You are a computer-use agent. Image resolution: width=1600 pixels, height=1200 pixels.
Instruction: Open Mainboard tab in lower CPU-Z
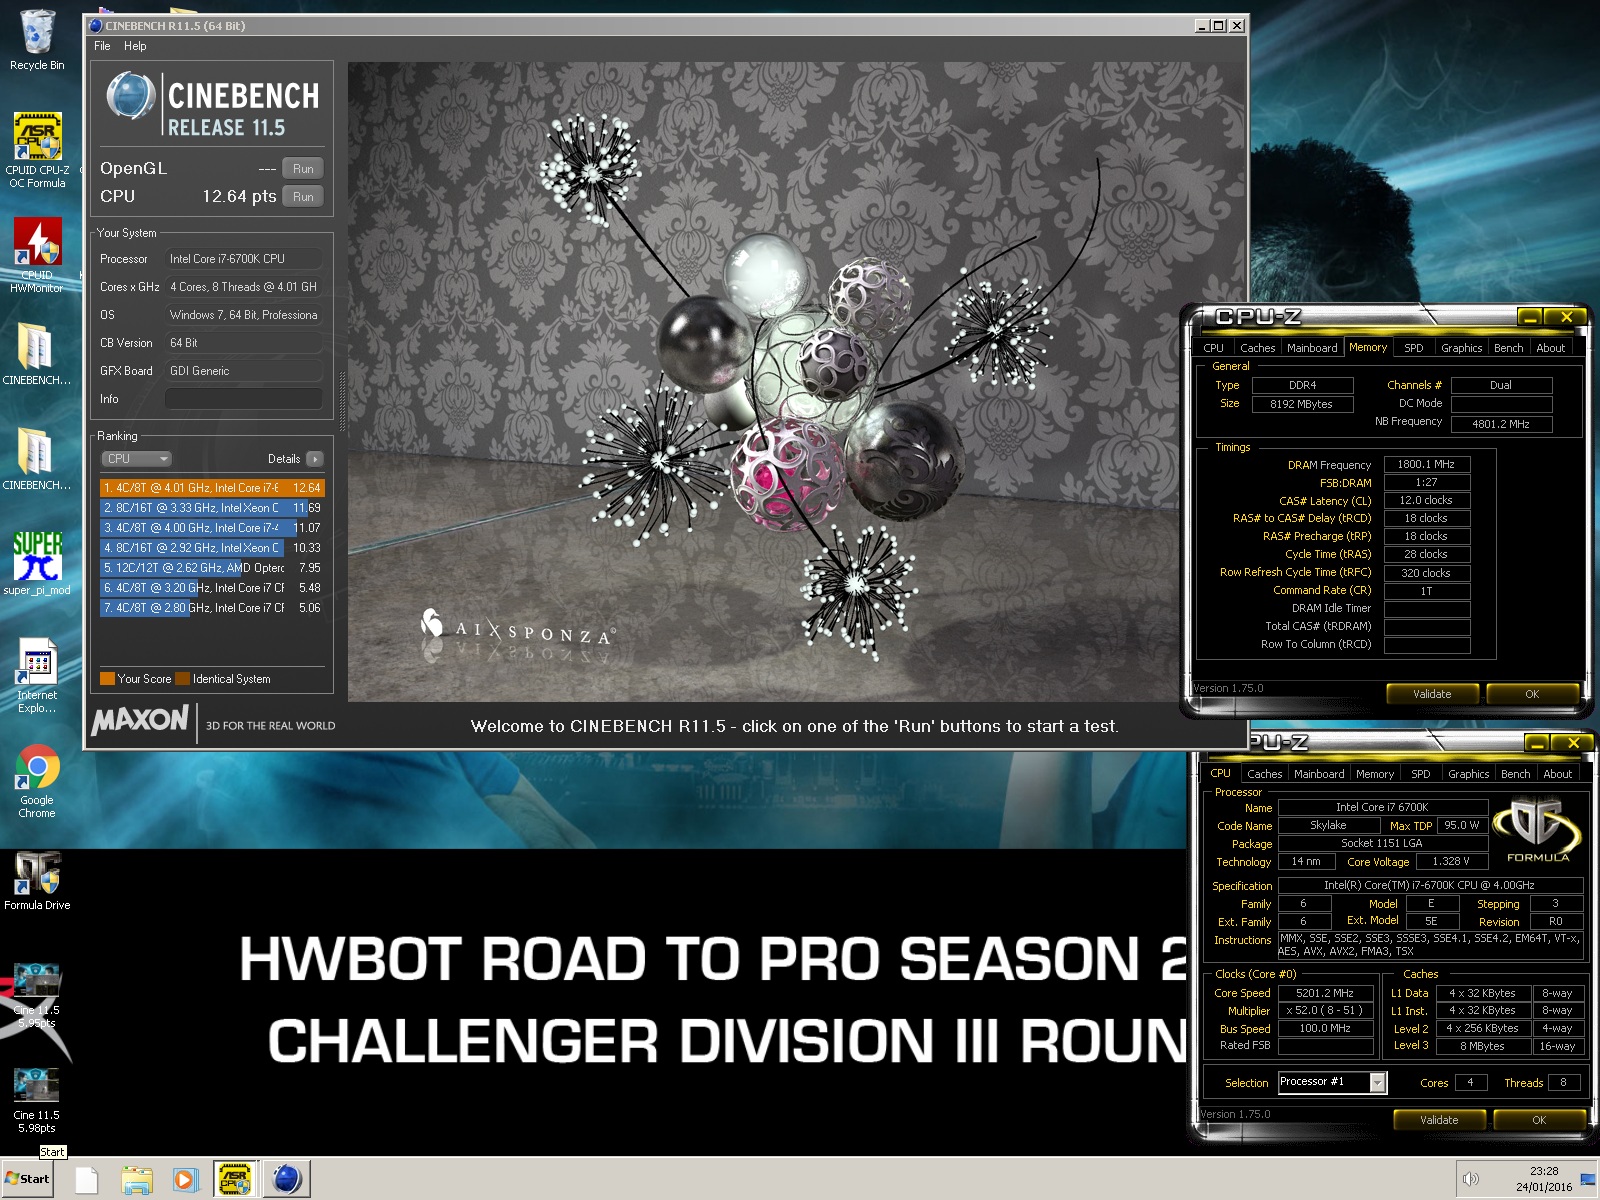click(x=1319, y=774)
